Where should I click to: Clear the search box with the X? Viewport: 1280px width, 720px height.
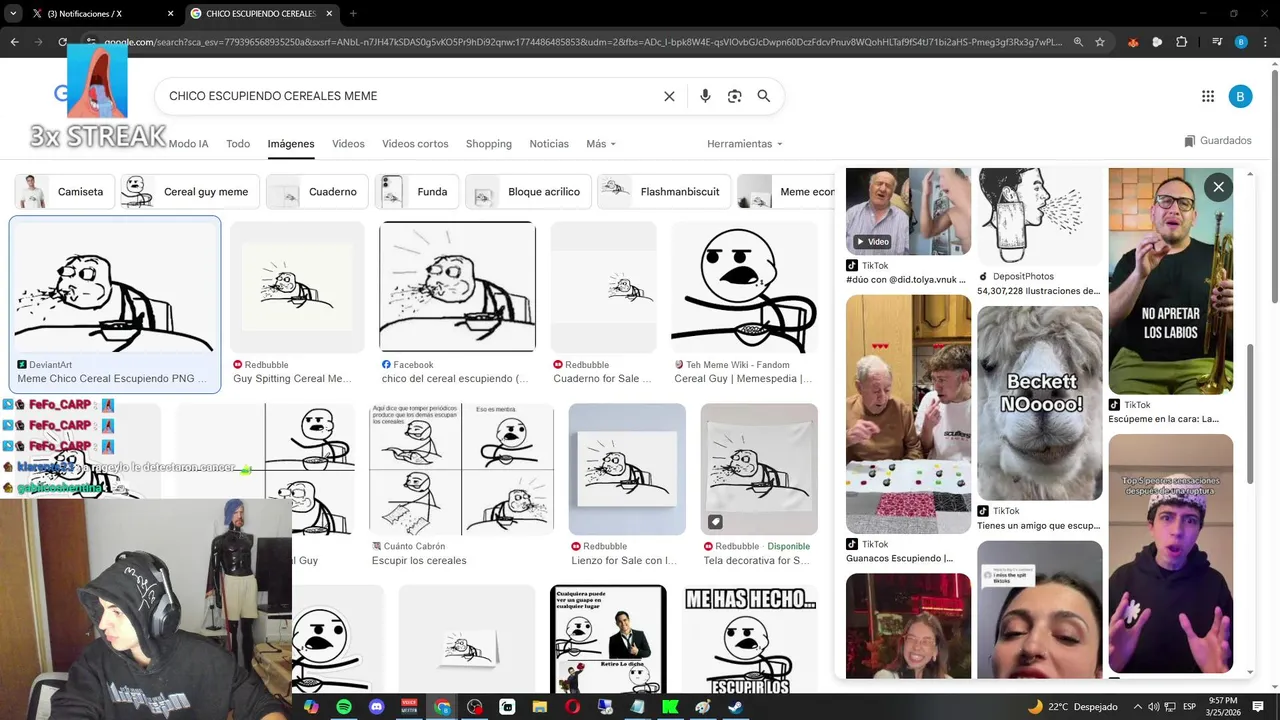[x=669, y=96]
